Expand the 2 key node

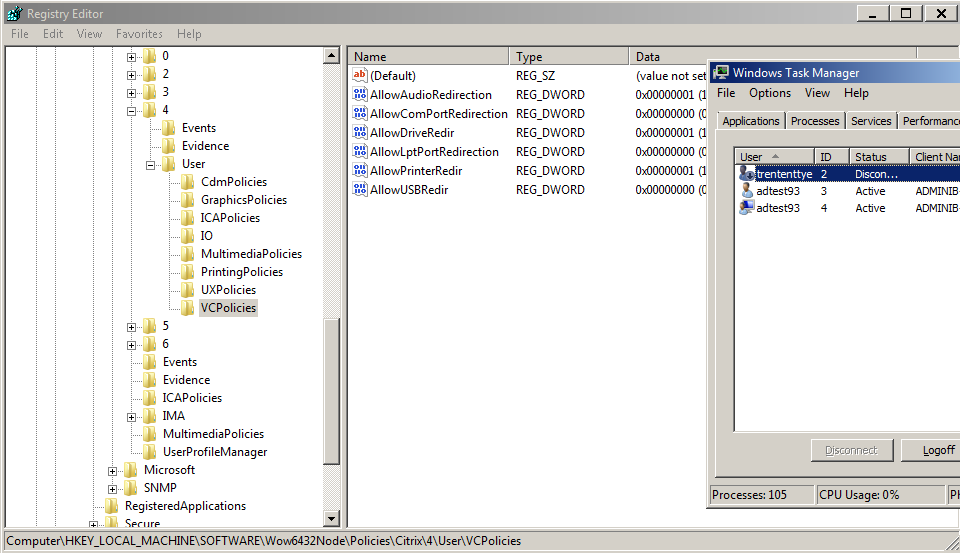coord(131,75)
